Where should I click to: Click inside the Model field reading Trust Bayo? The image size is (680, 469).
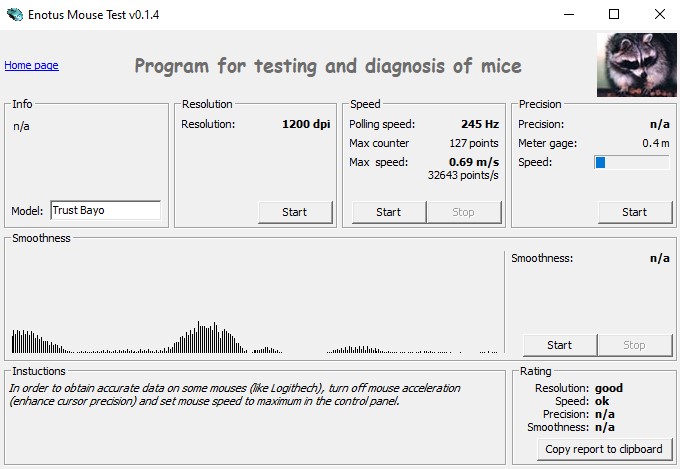pos(105,210)
